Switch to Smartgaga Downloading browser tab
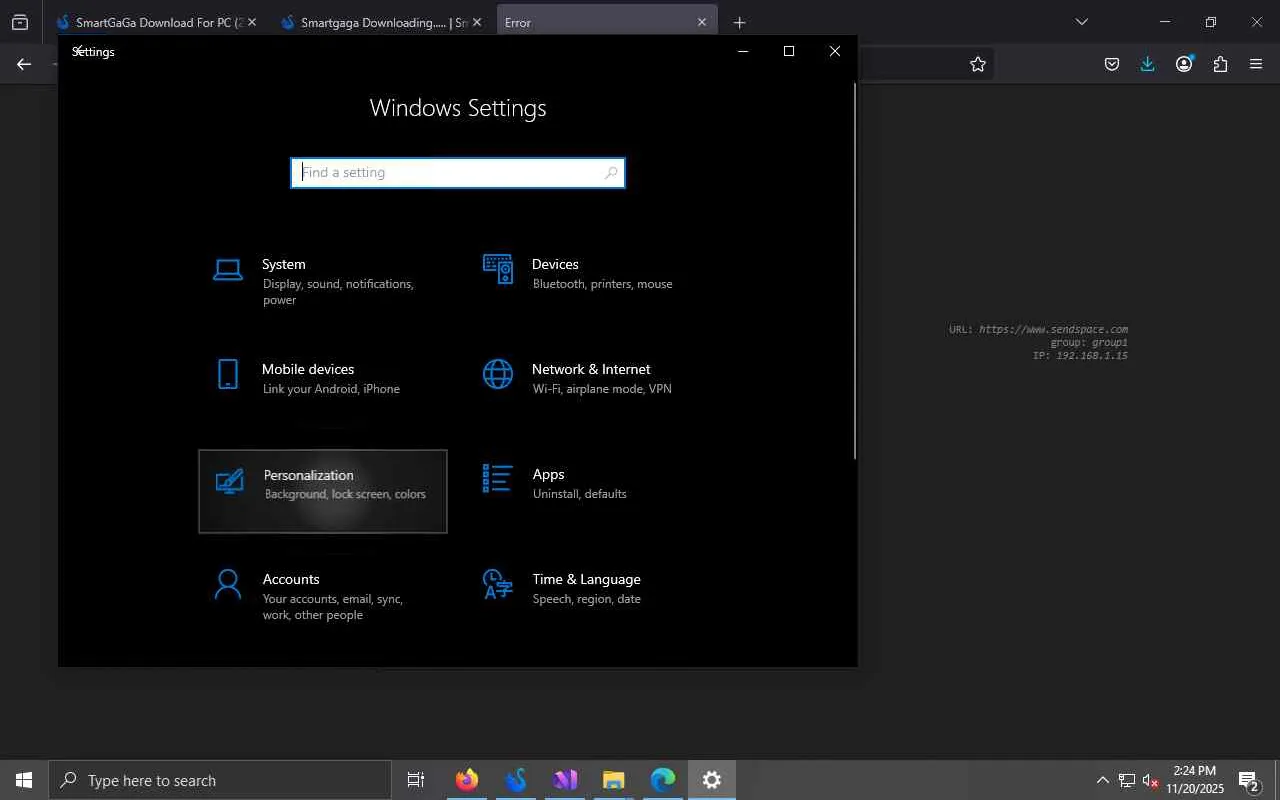1280x800 pixels. pos(375,22)
